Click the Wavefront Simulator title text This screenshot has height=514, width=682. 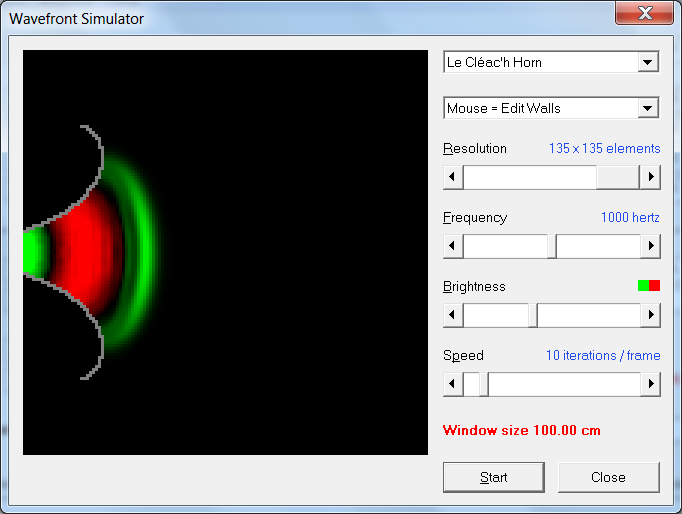(77, 19)
